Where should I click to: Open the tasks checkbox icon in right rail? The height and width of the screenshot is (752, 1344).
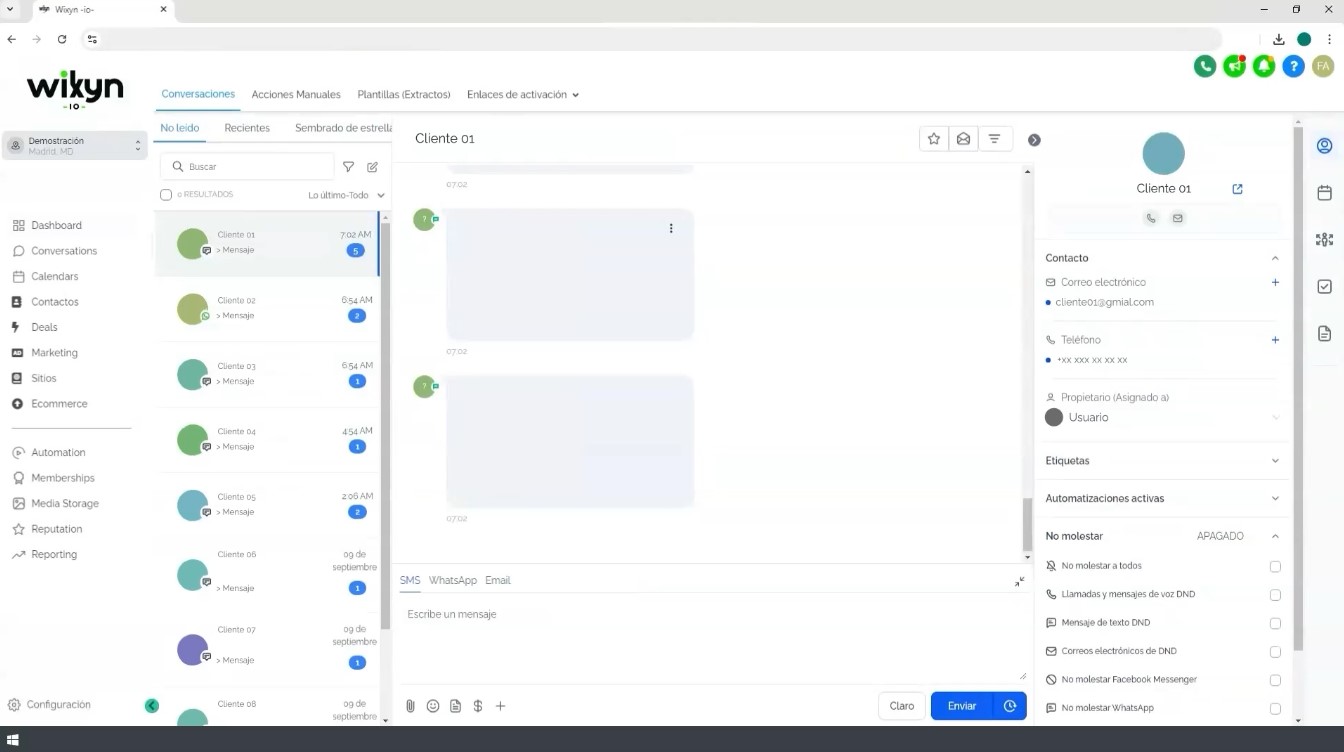(x=1324, y=286)
